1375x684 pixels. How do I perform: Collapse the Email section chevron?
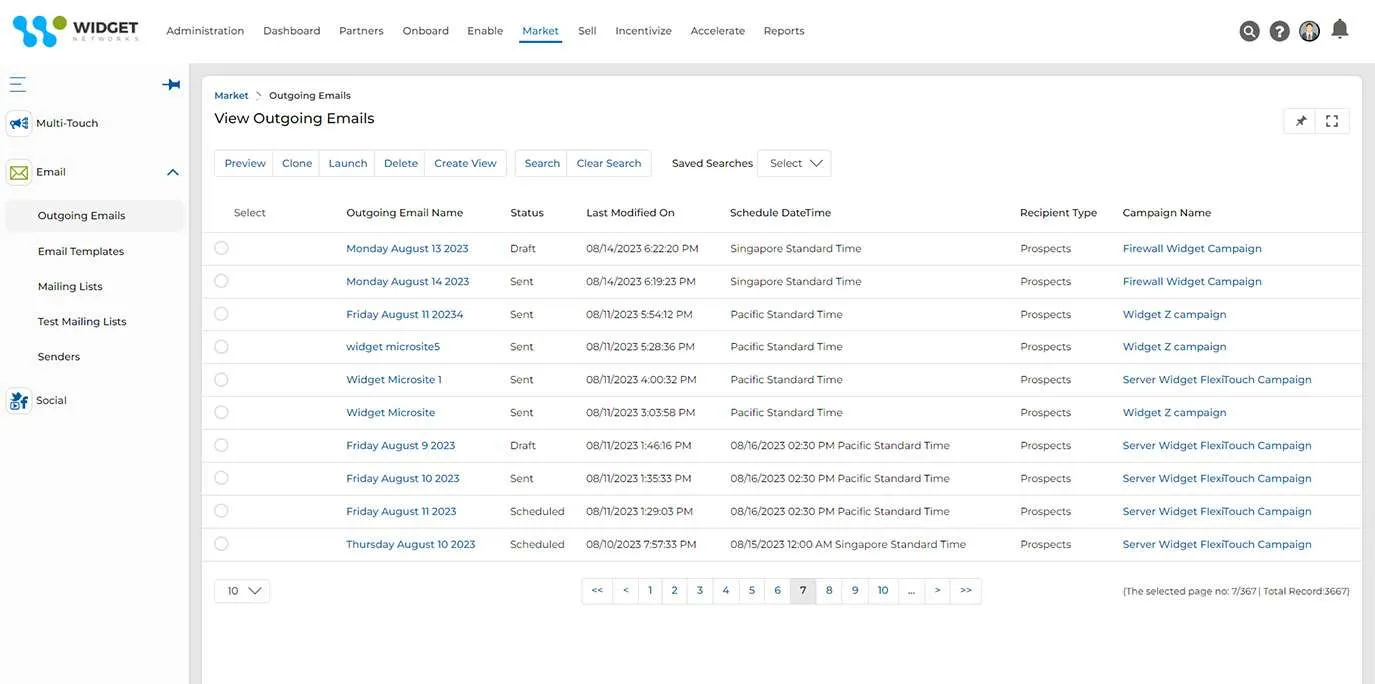pyautogui.click(x=172, y=172)
